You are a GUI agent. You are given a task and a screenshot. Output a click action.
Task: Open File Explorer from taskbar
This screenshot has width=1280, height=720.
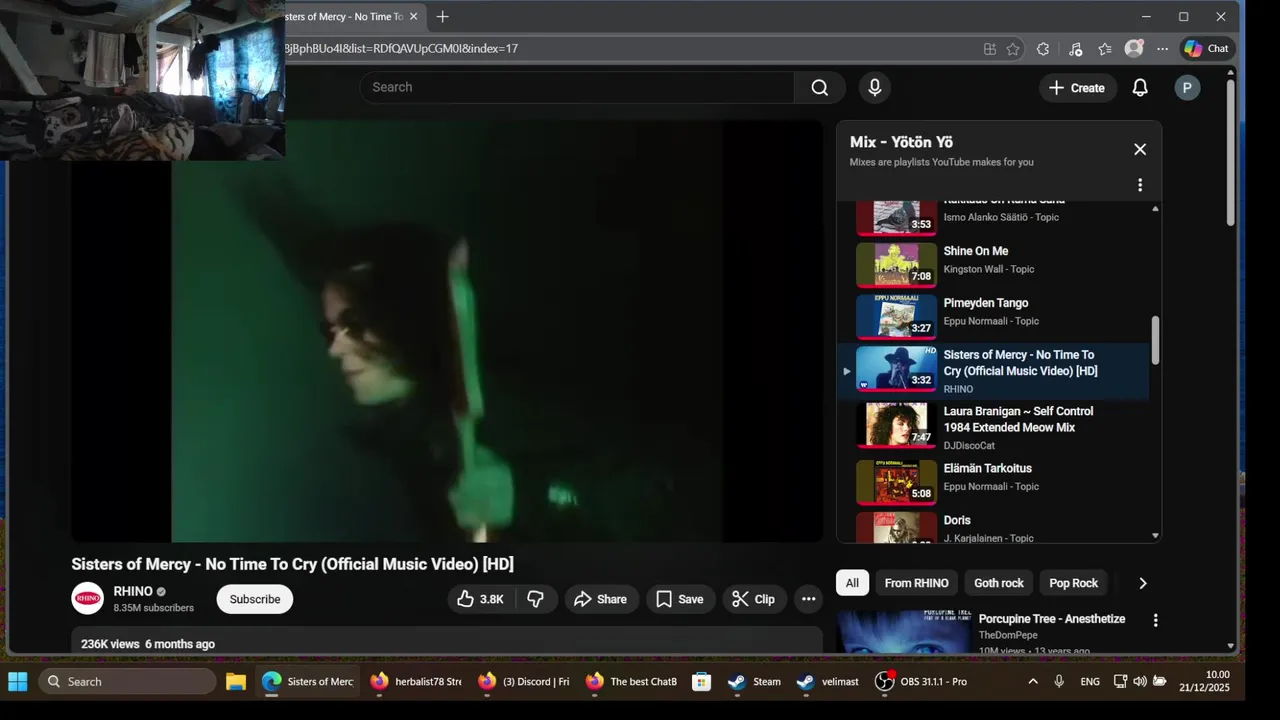pos(236,682)
